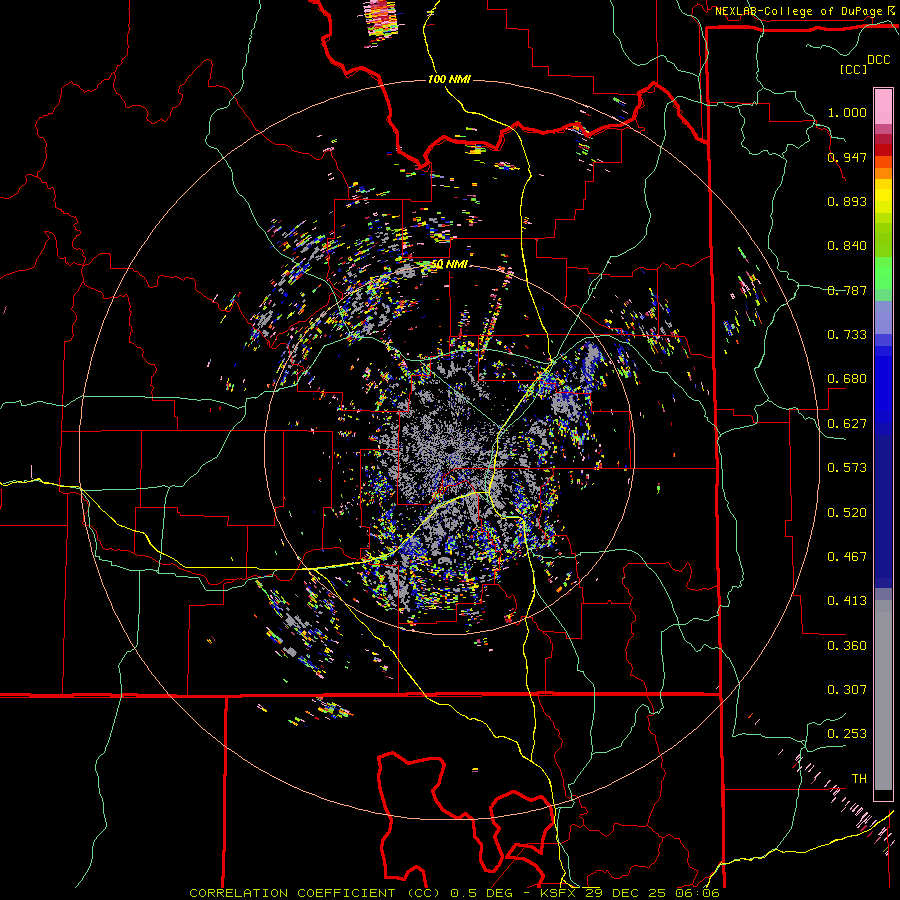Click the 0.893 legend value
Screen dimensions: 900x900
point(847,201)
